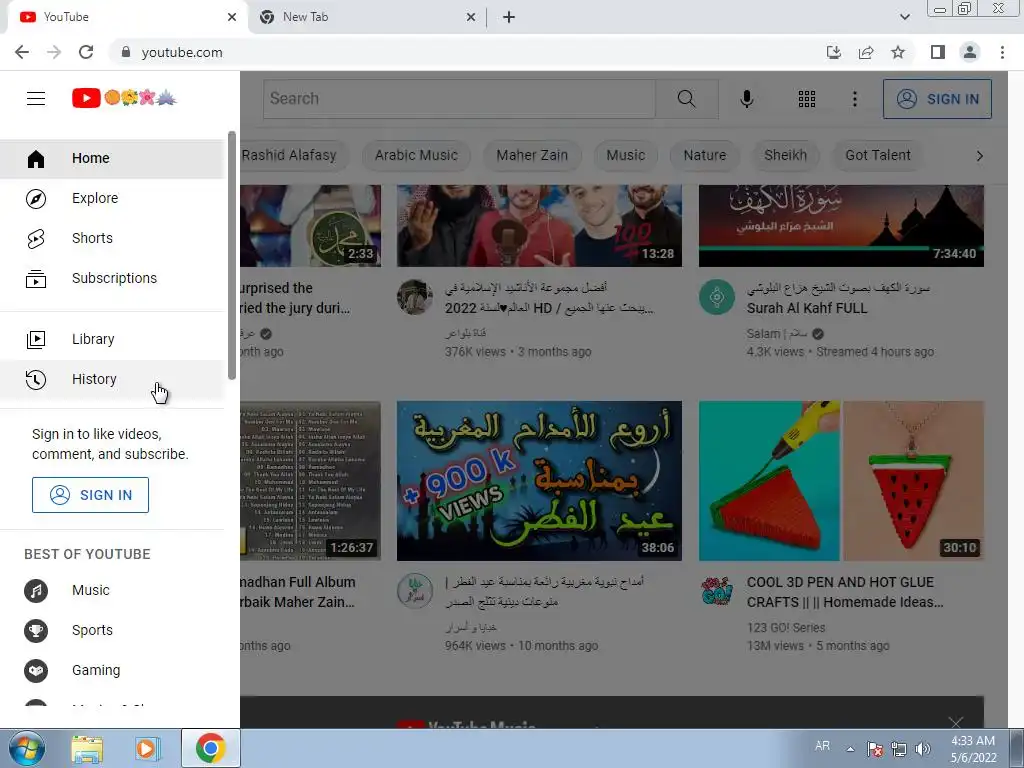The width and height of the screenshot is (1024, 768).
Task: Close the YouTube browser tab
Action: 232,17
